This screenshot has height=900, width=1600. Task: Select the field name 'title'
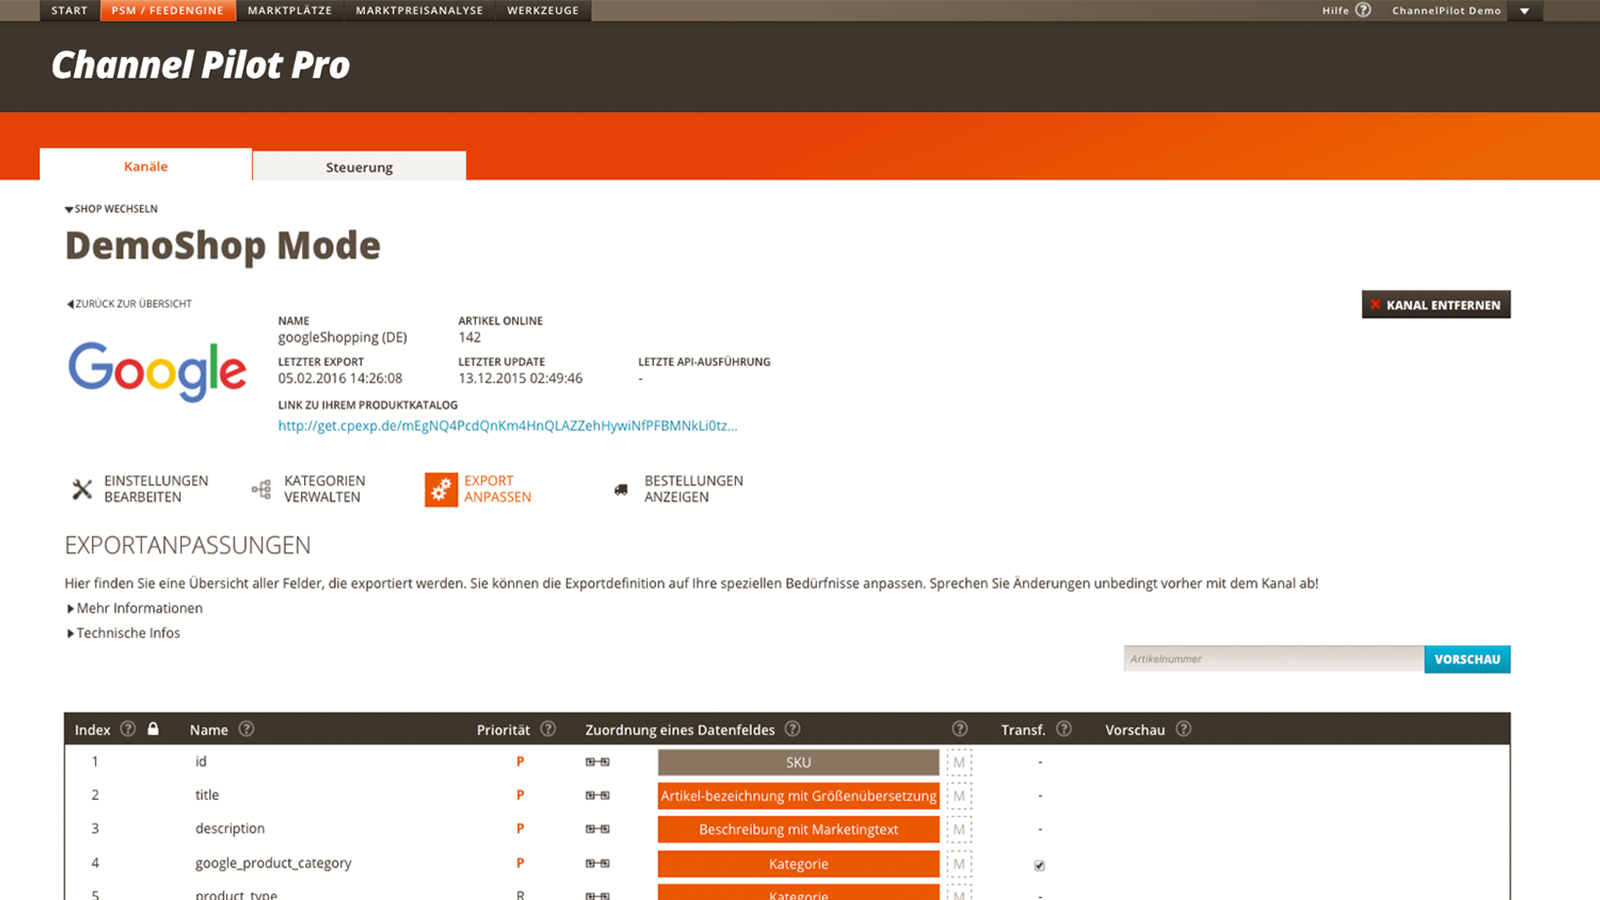click(x=207, y=795)
